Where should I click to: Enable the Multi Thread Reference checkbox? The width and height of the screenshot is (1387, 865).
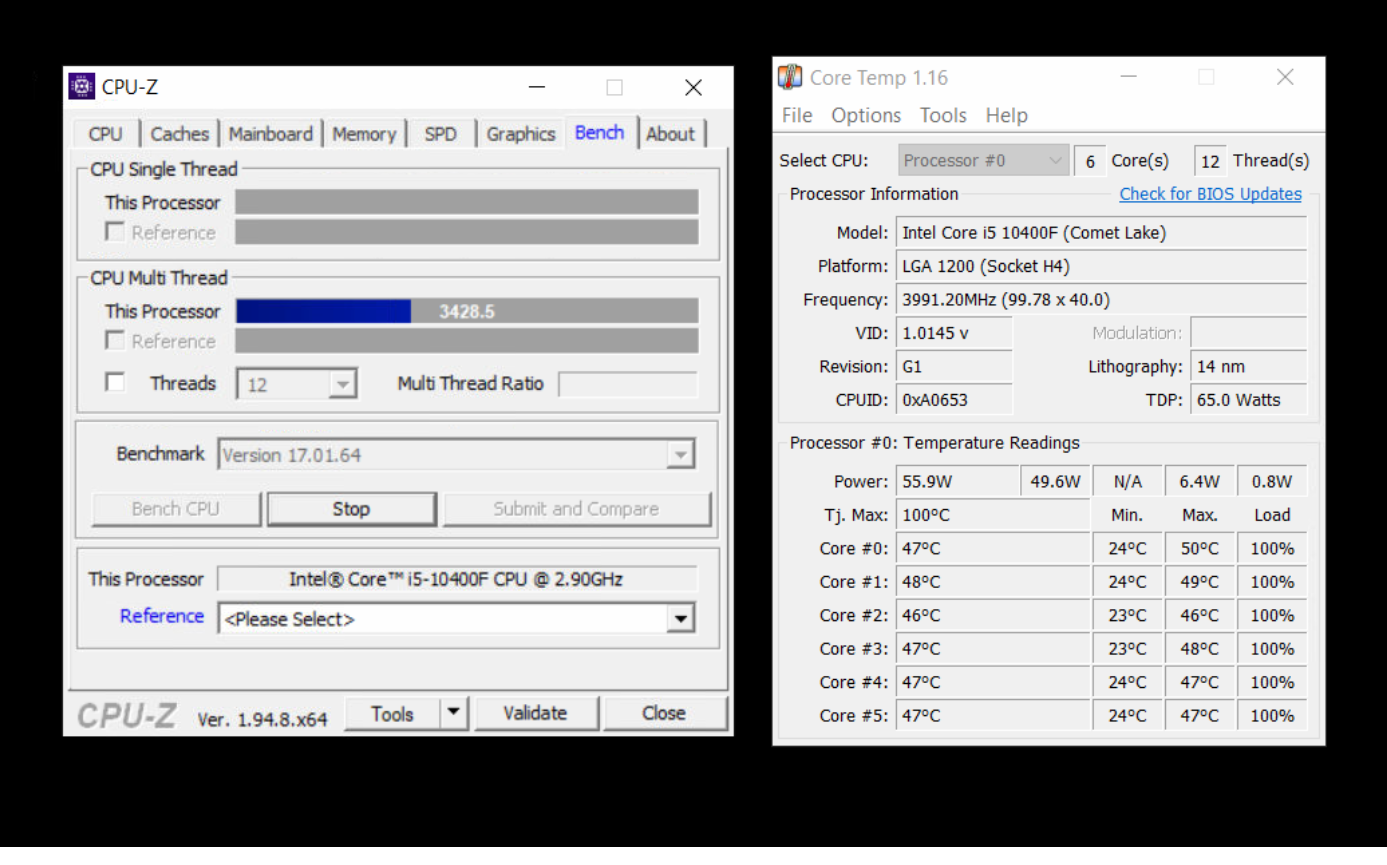[115, 341]
